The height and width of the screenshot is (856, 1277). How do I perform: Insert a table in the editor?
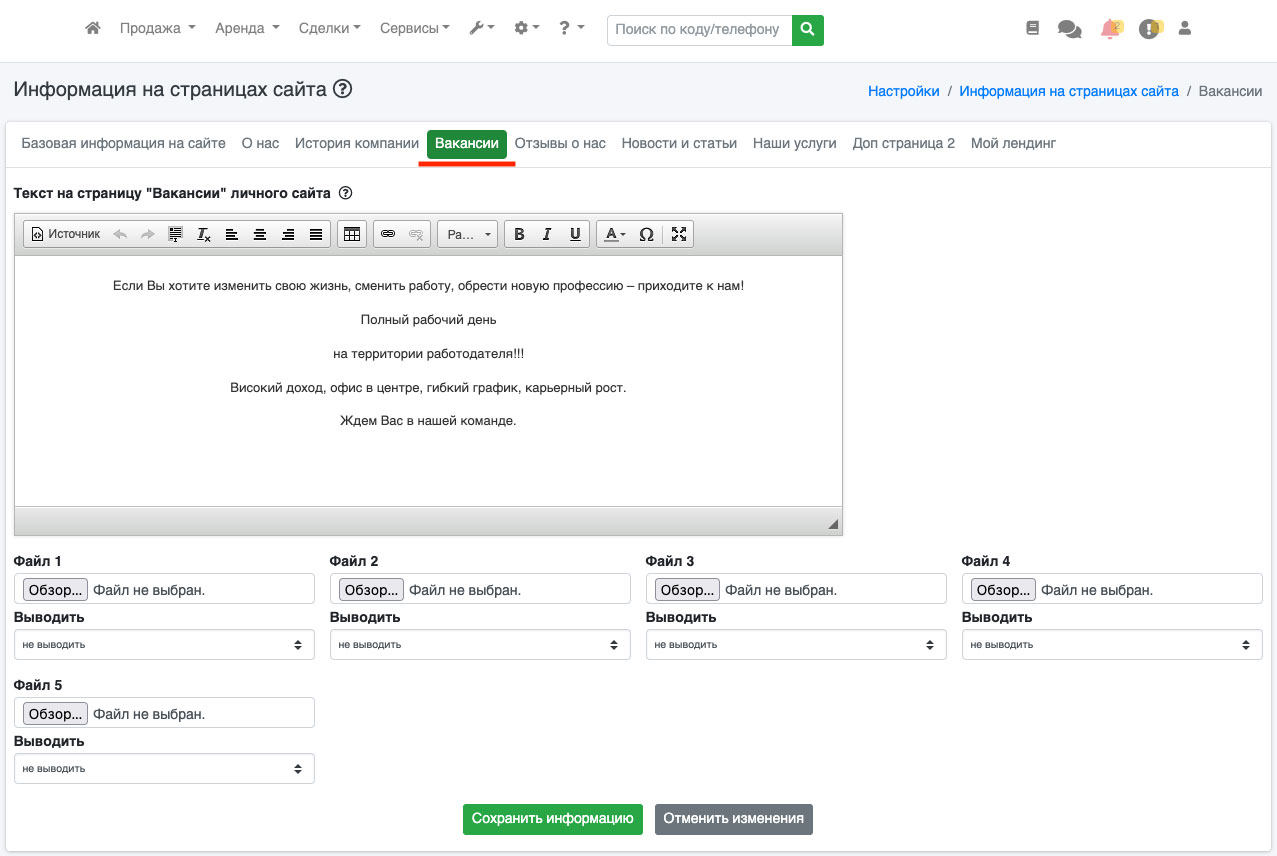351,234
